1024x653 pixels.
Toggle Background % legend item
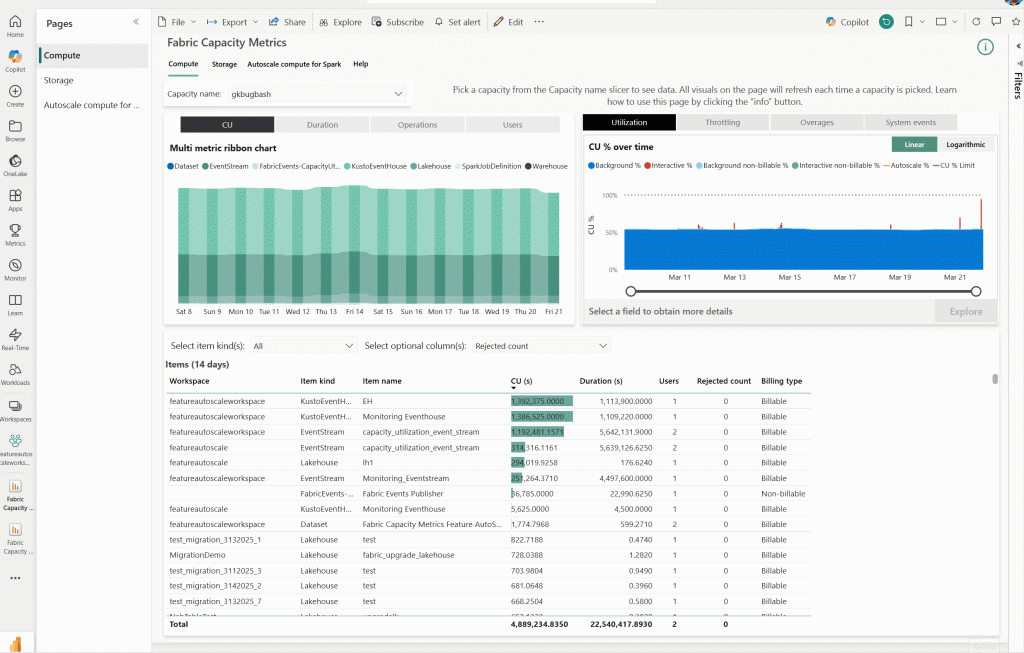(x=615, y=166)
